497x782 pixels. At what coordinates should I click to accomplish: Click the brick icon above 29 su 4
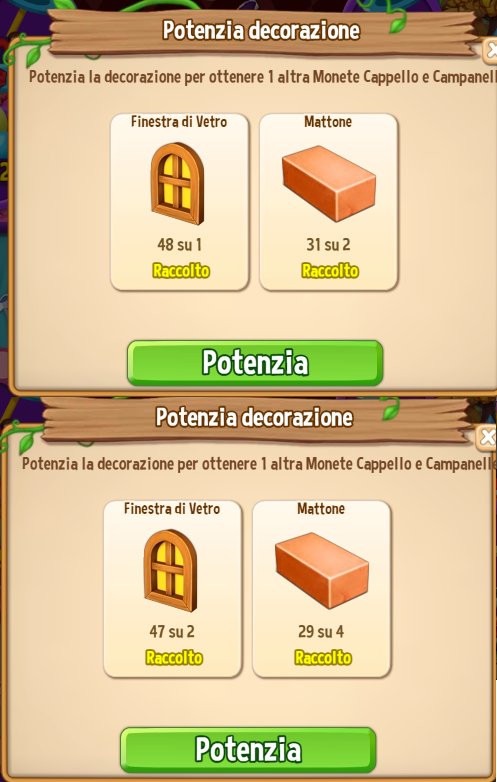point(322,570)
